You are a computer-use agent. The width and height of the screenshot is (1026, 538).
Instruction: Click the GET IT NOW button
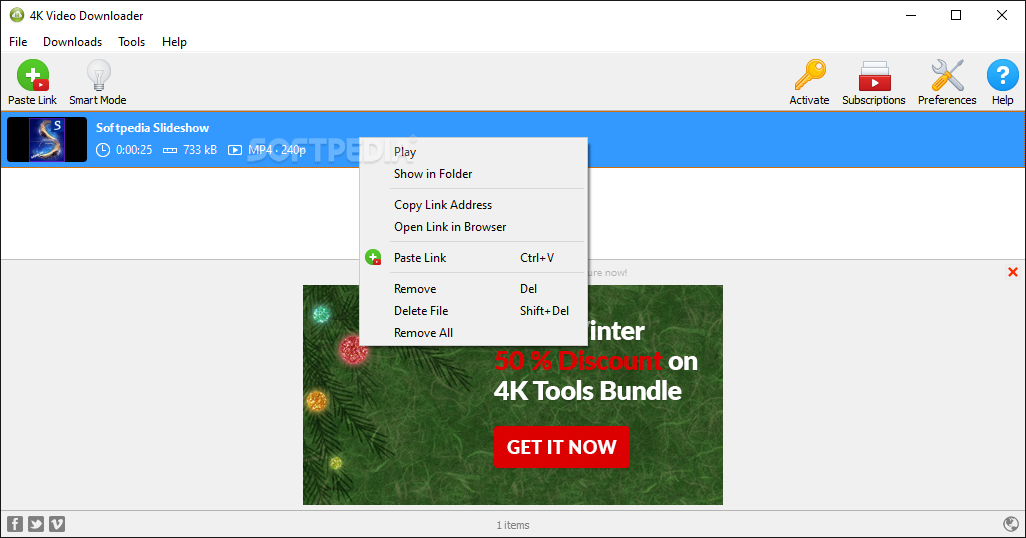pyautogui.click(x=561, y=447)
